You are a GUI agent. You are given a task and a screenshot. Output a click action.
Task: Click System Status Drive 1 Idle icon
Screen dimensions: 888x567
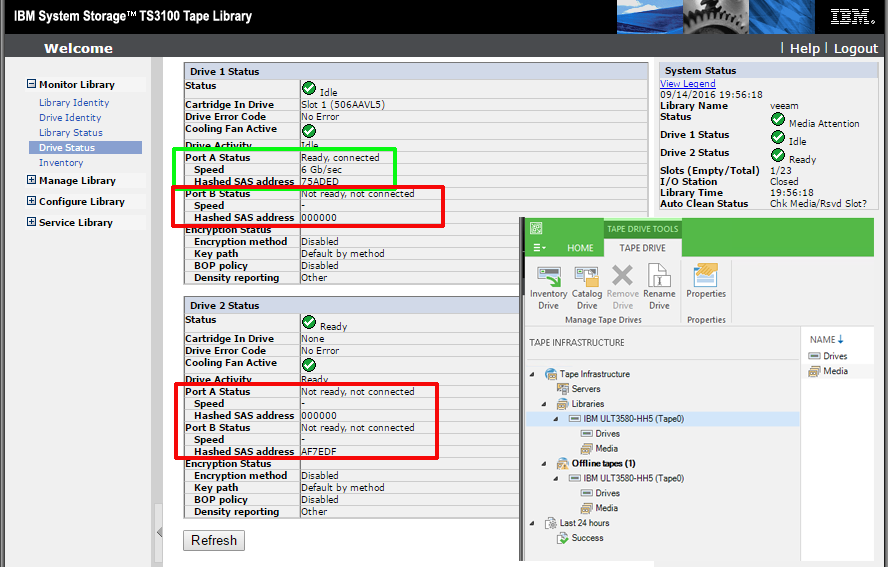tap(778, 137)
